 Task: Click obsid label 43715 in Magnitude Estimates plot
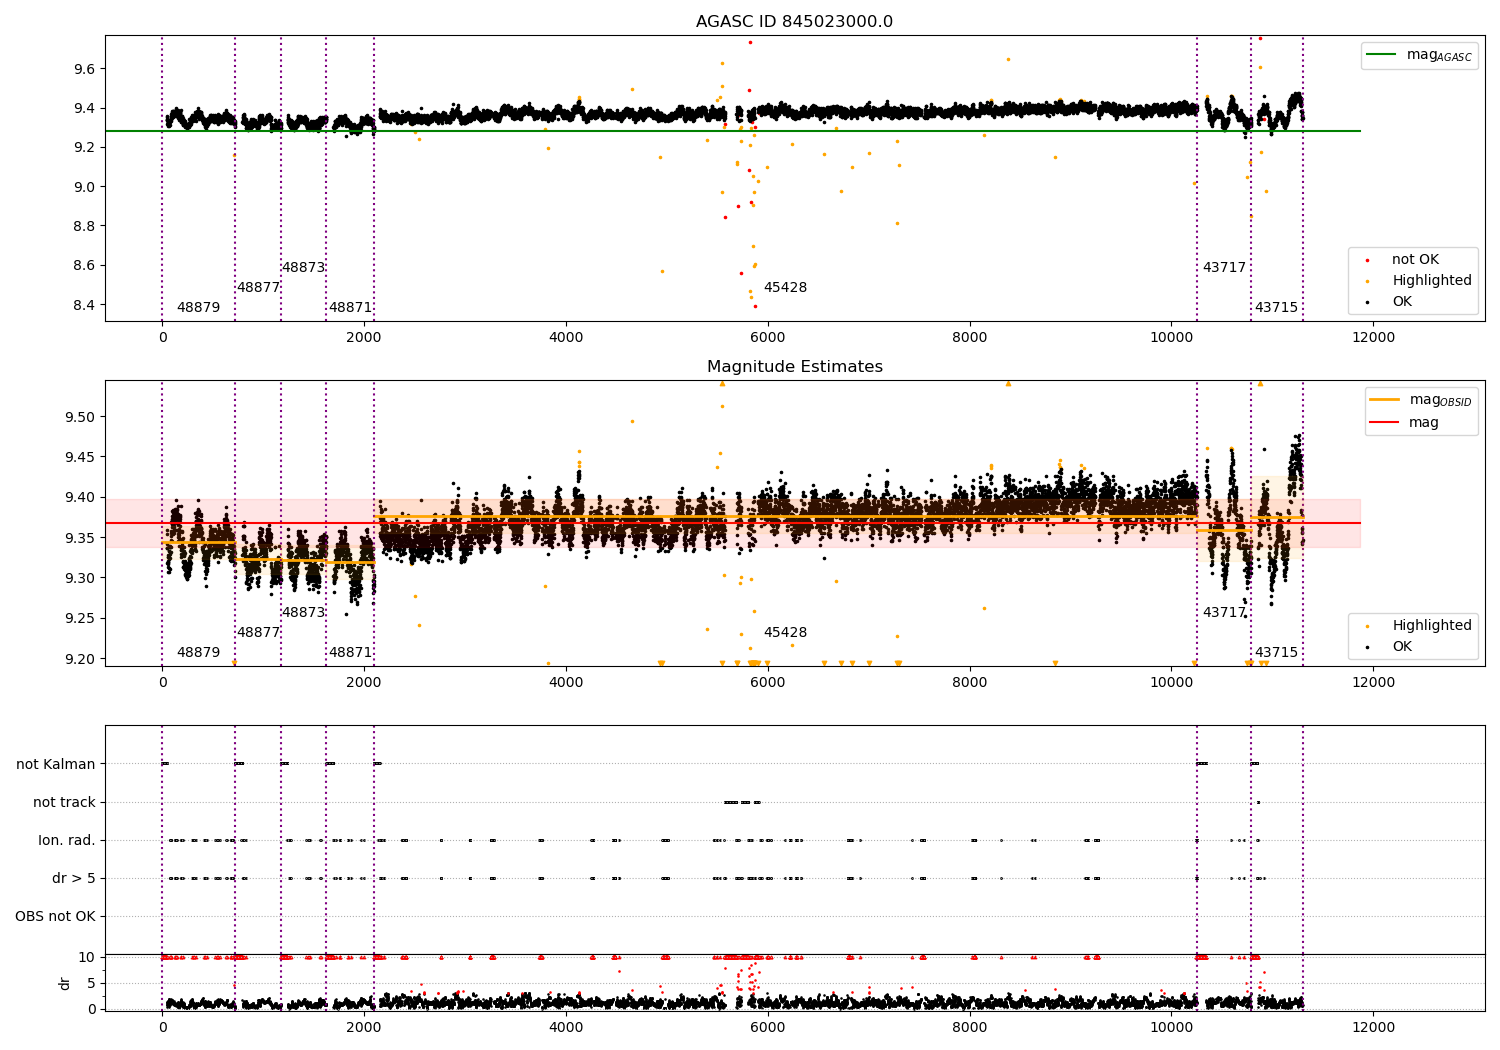pyautogui.click(x=1276, y=653)
